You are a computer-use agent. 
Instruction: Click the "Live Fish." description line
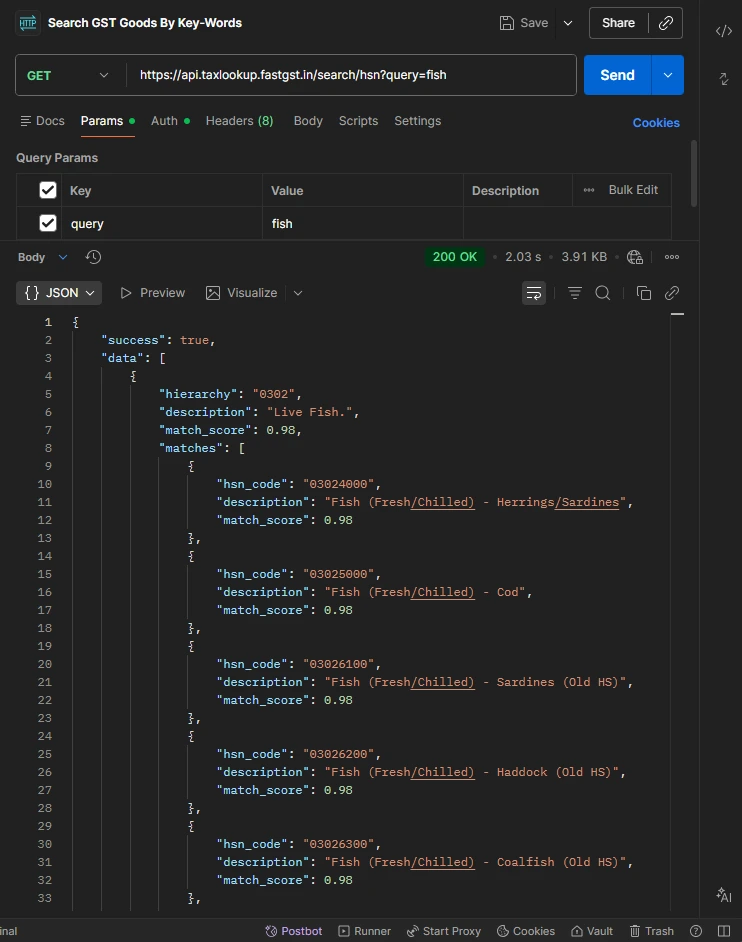tap(259, 412)
